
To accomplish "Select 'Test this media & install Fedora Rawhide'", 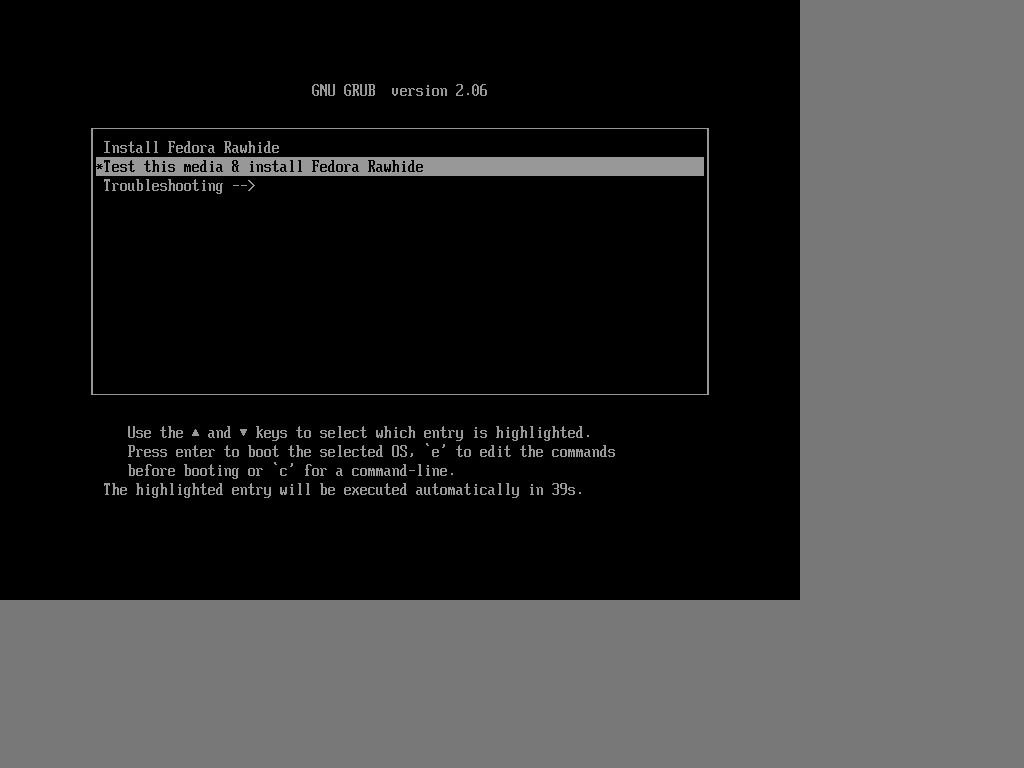I will 400,167.
